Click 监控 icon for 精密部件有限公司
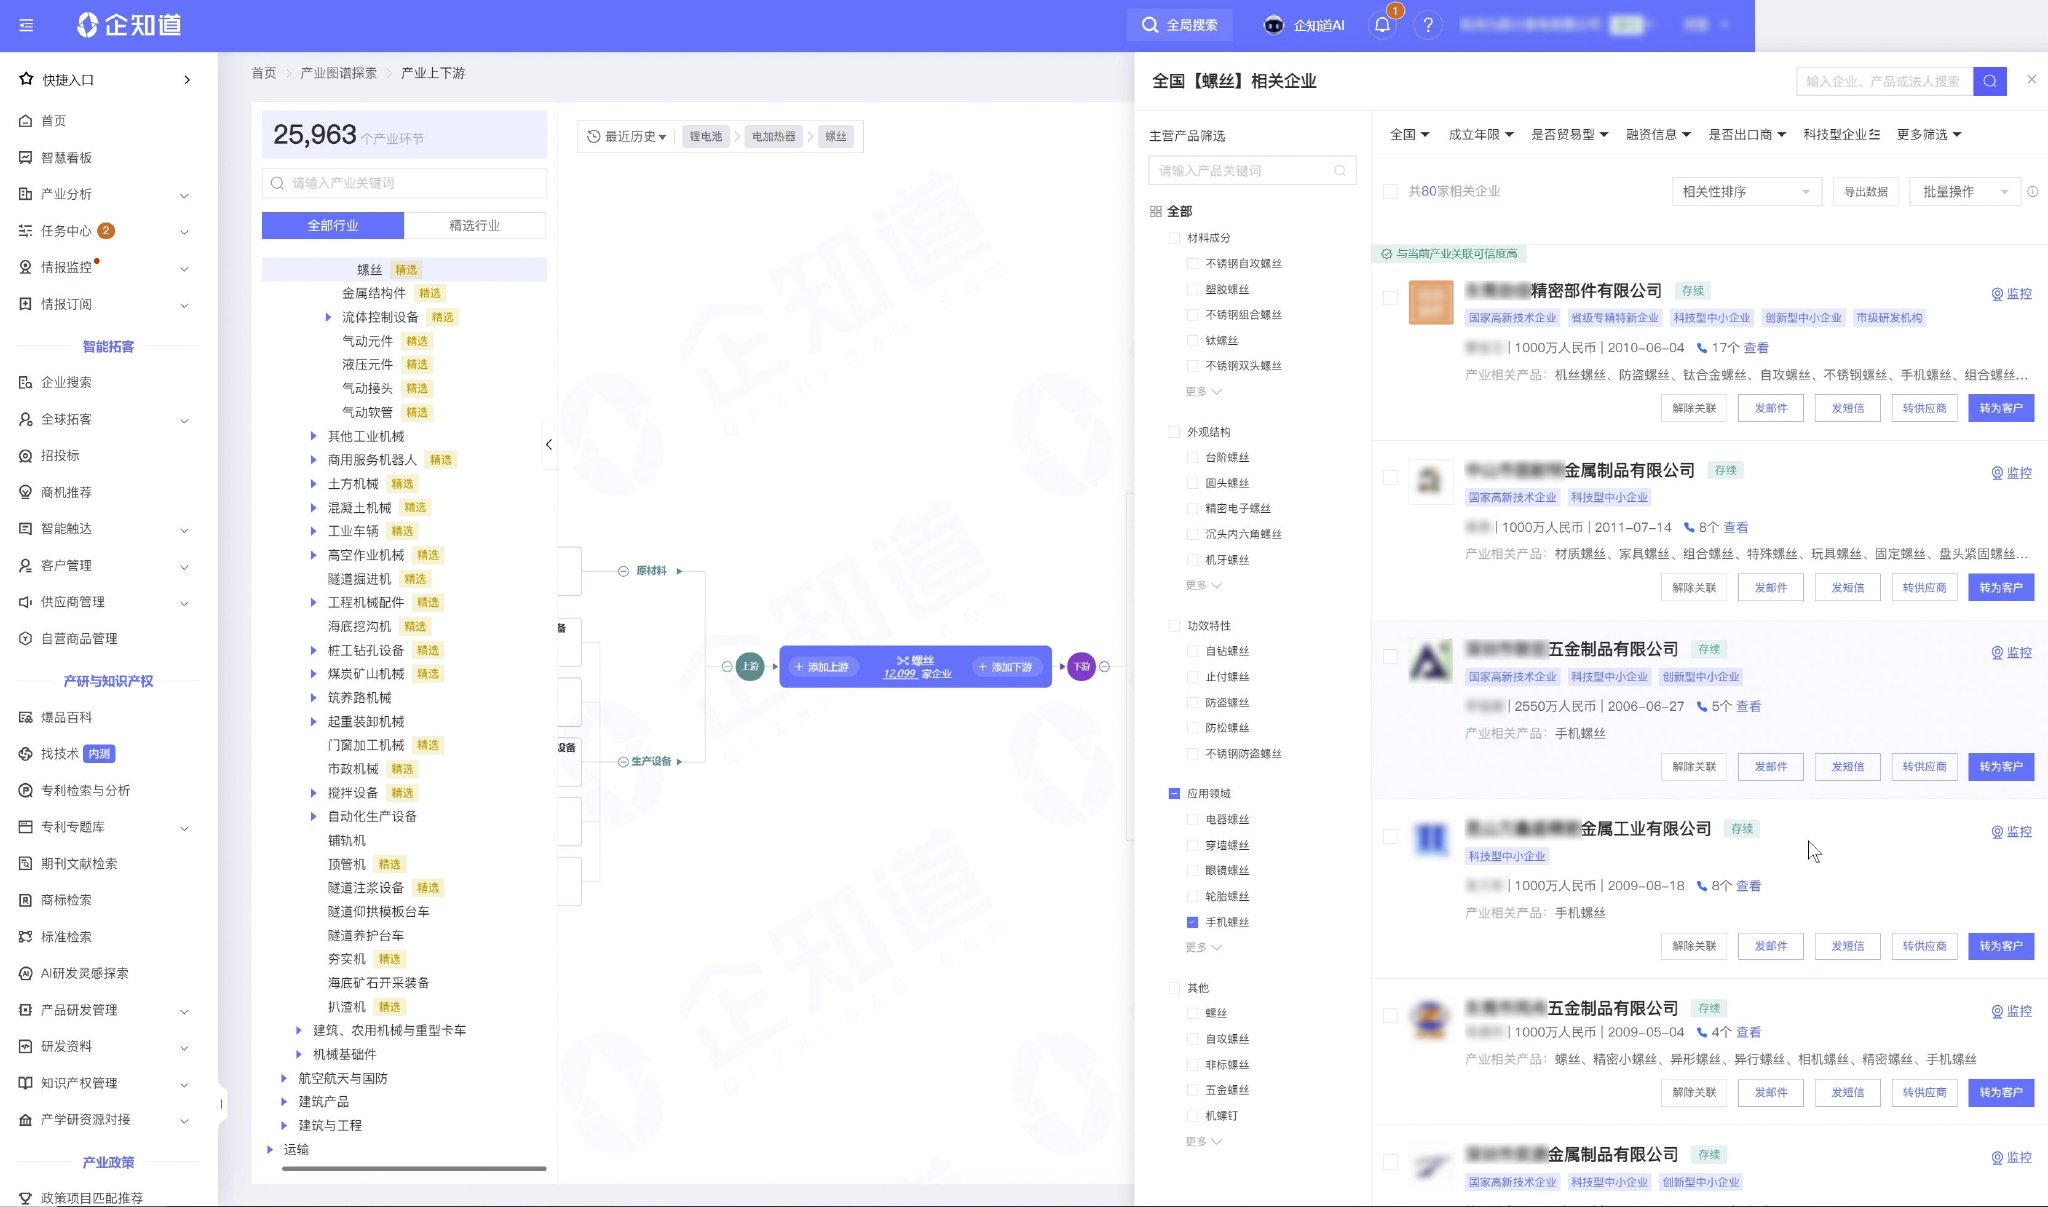The width and height of the screenshot is (2048, 1207). click(x=1997, y=294)
